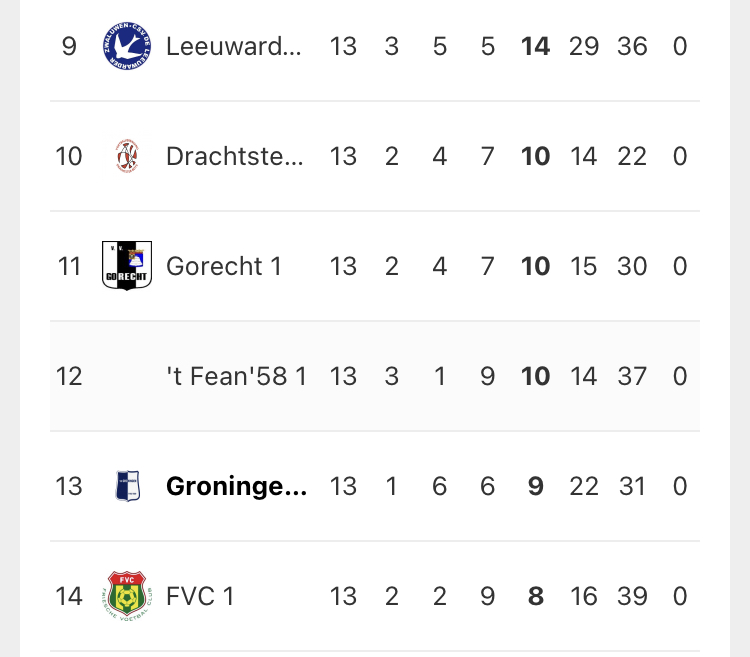Select the bold Groninge... team name
Screen dimensions: 750x657
(x=236, y=486)
